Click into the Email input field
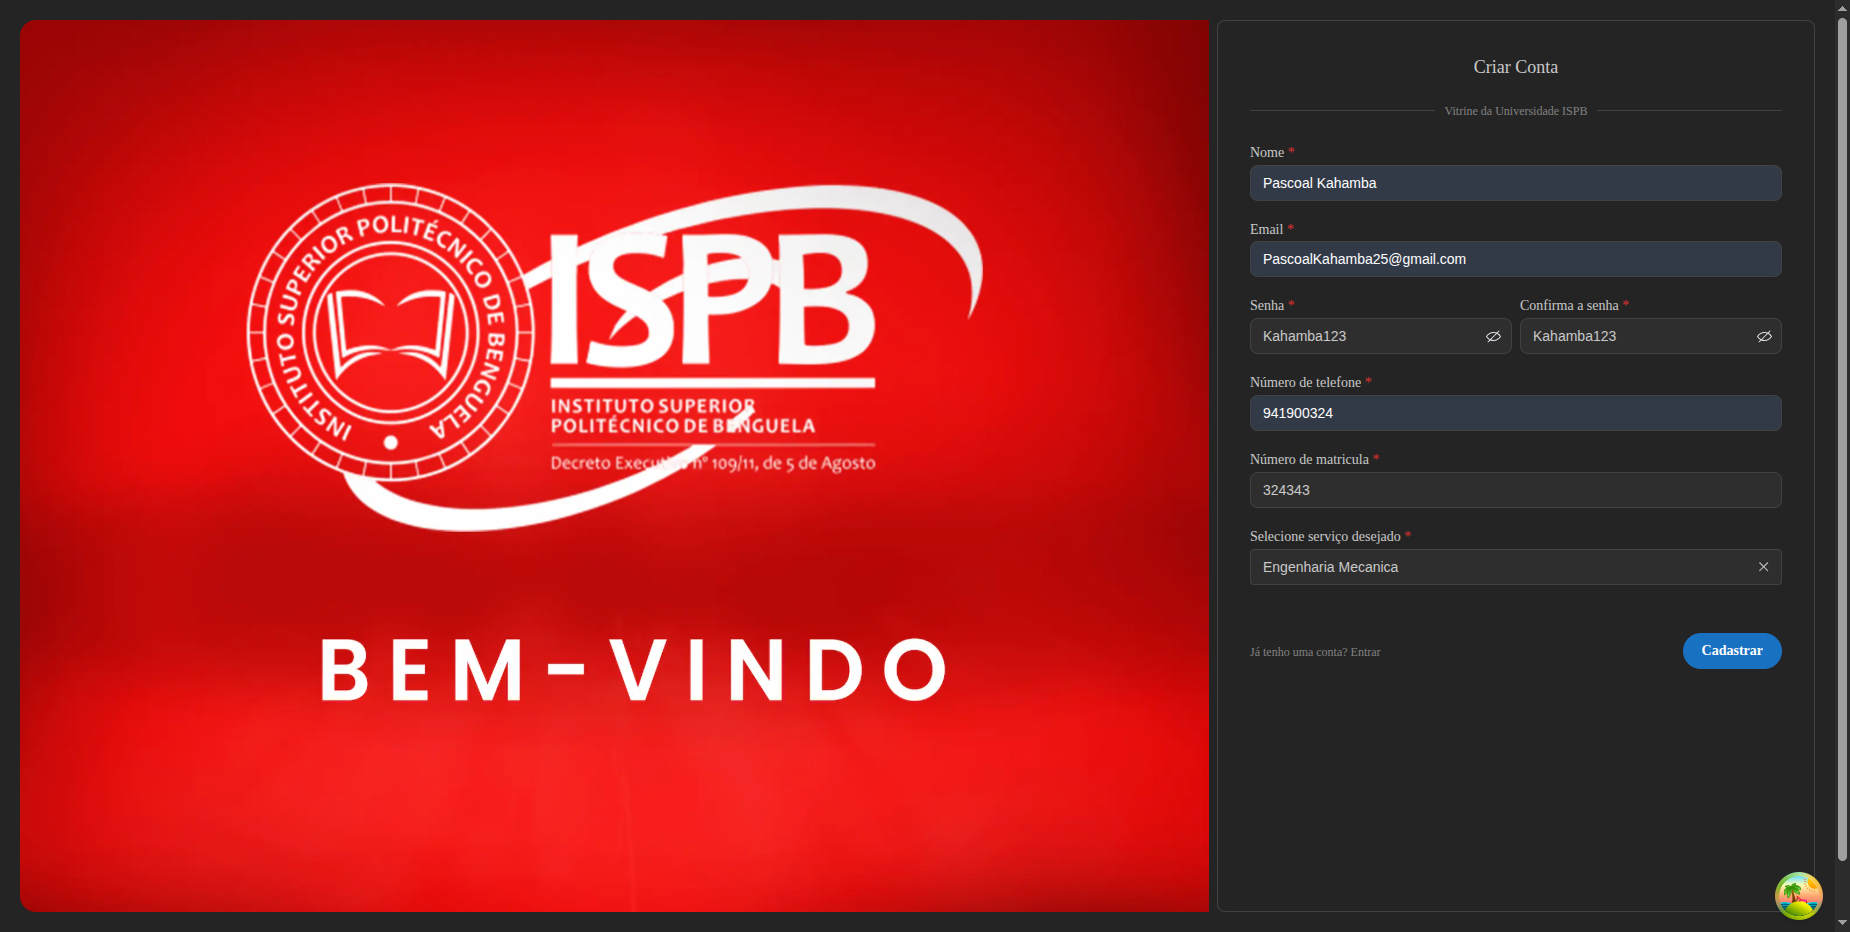 [1515, 259]
